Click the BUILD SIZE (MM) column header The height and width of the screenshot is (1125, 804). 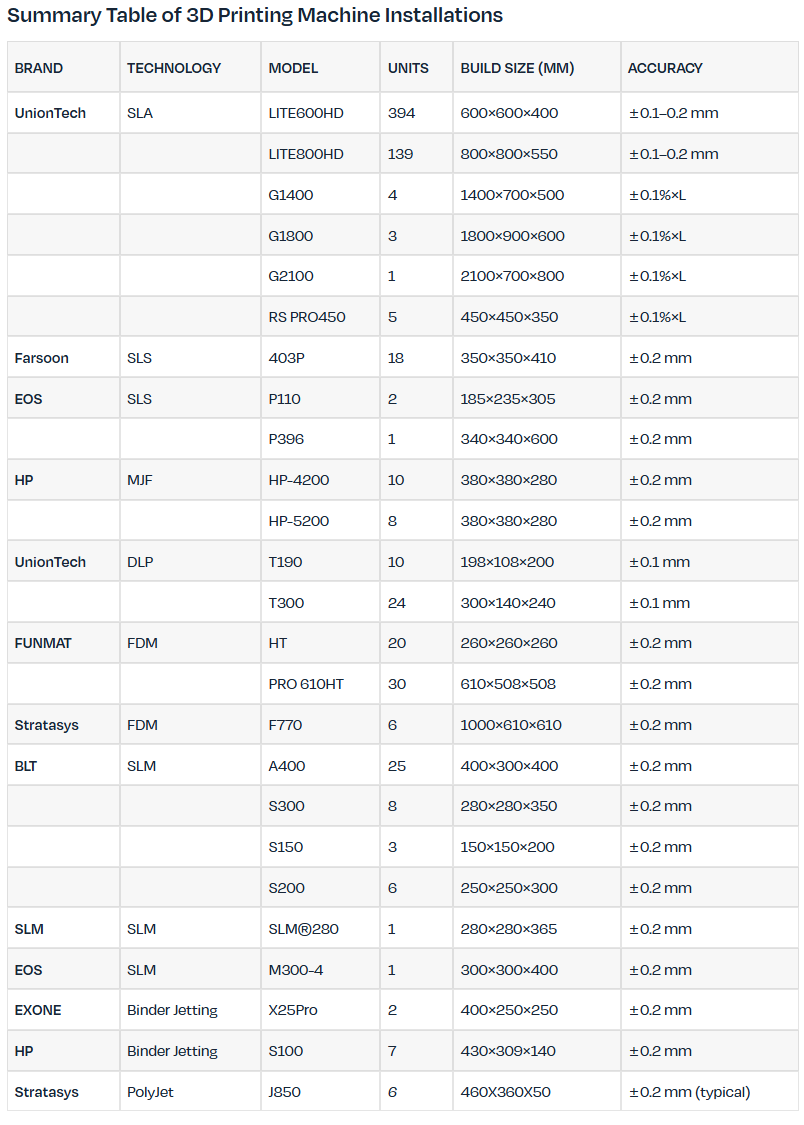click(x=517, y=68)
